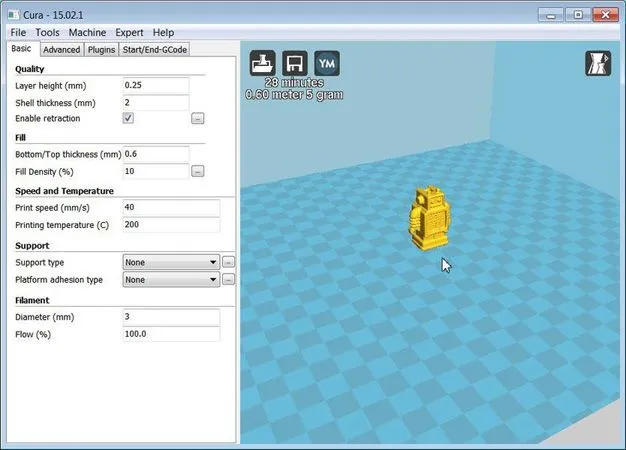Click the filament Diameter input field
Screen dimensions: 626x450
pyautogui.click(x=171, y=317)
